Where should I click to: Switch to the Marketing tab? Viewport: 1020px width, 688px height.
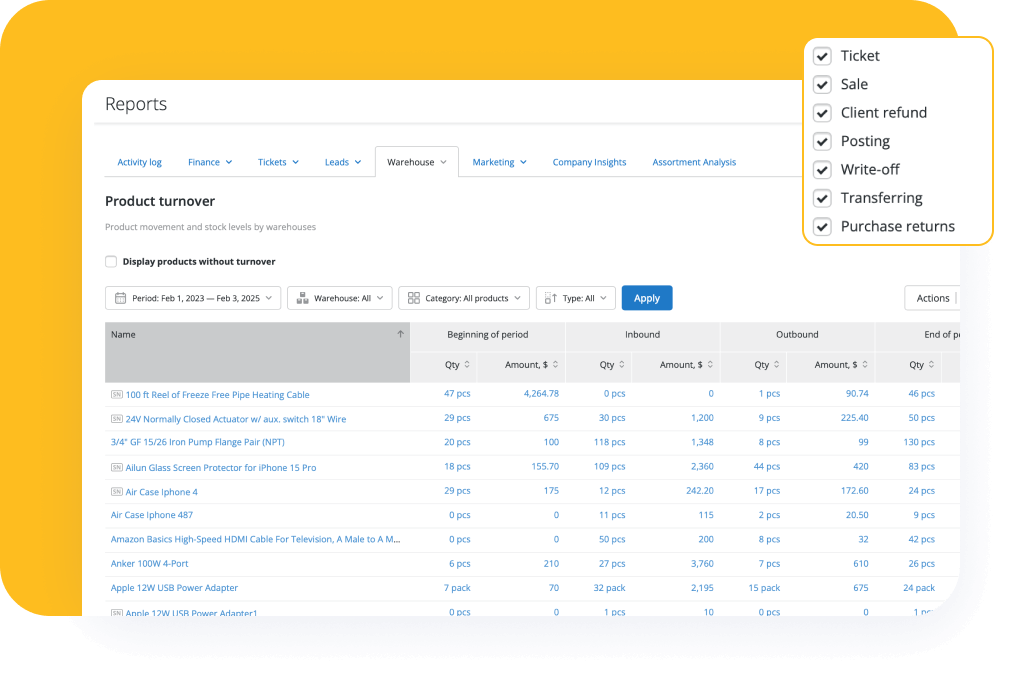tap(494, 161)
